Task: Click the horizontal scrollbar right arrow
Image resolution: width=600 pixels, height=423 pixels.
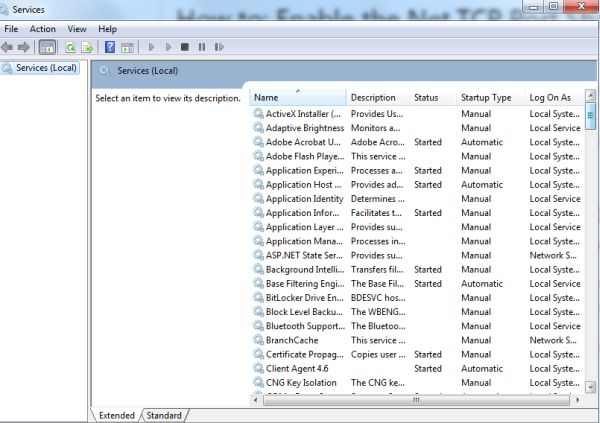Action: pos(577,400)
